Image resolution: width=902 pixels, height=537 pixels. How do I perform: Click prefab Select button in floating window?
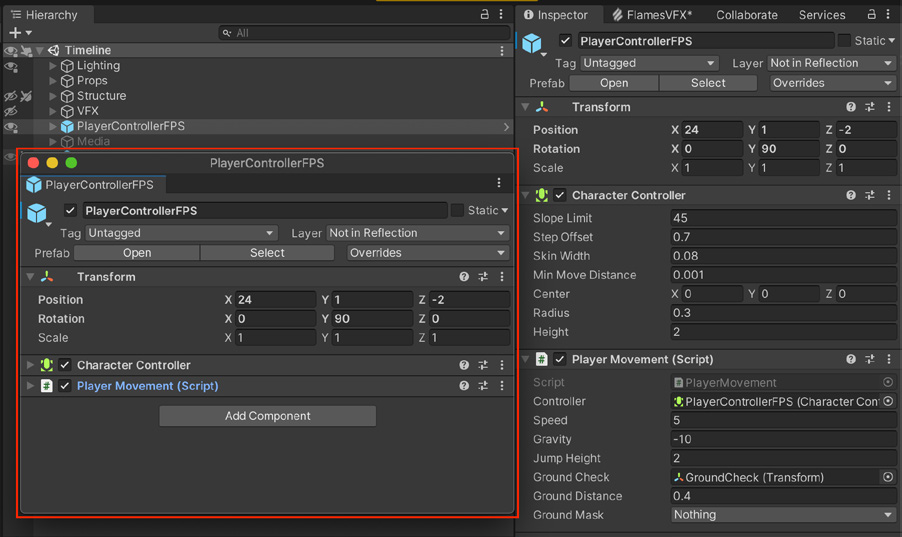[267, 253]
